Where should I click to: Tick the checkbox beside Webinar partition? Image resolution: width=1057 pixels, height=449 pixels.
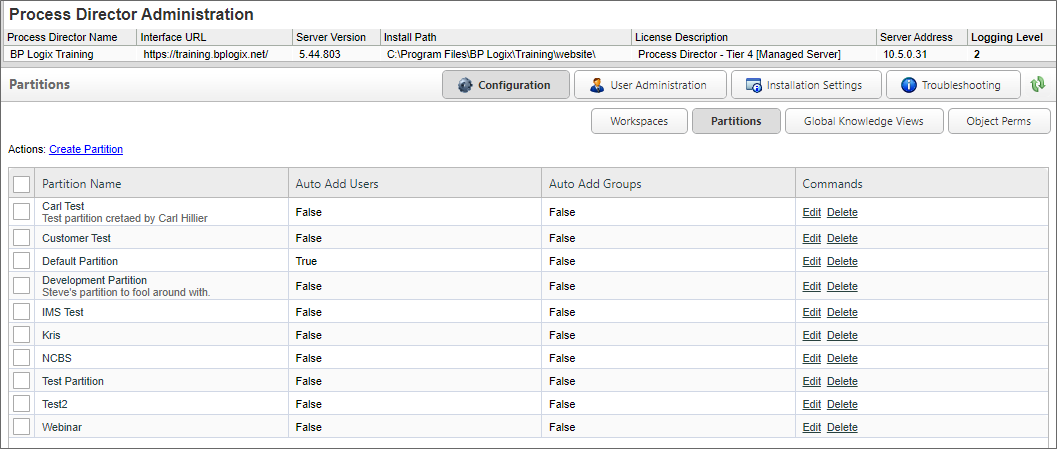coord(21,427)
